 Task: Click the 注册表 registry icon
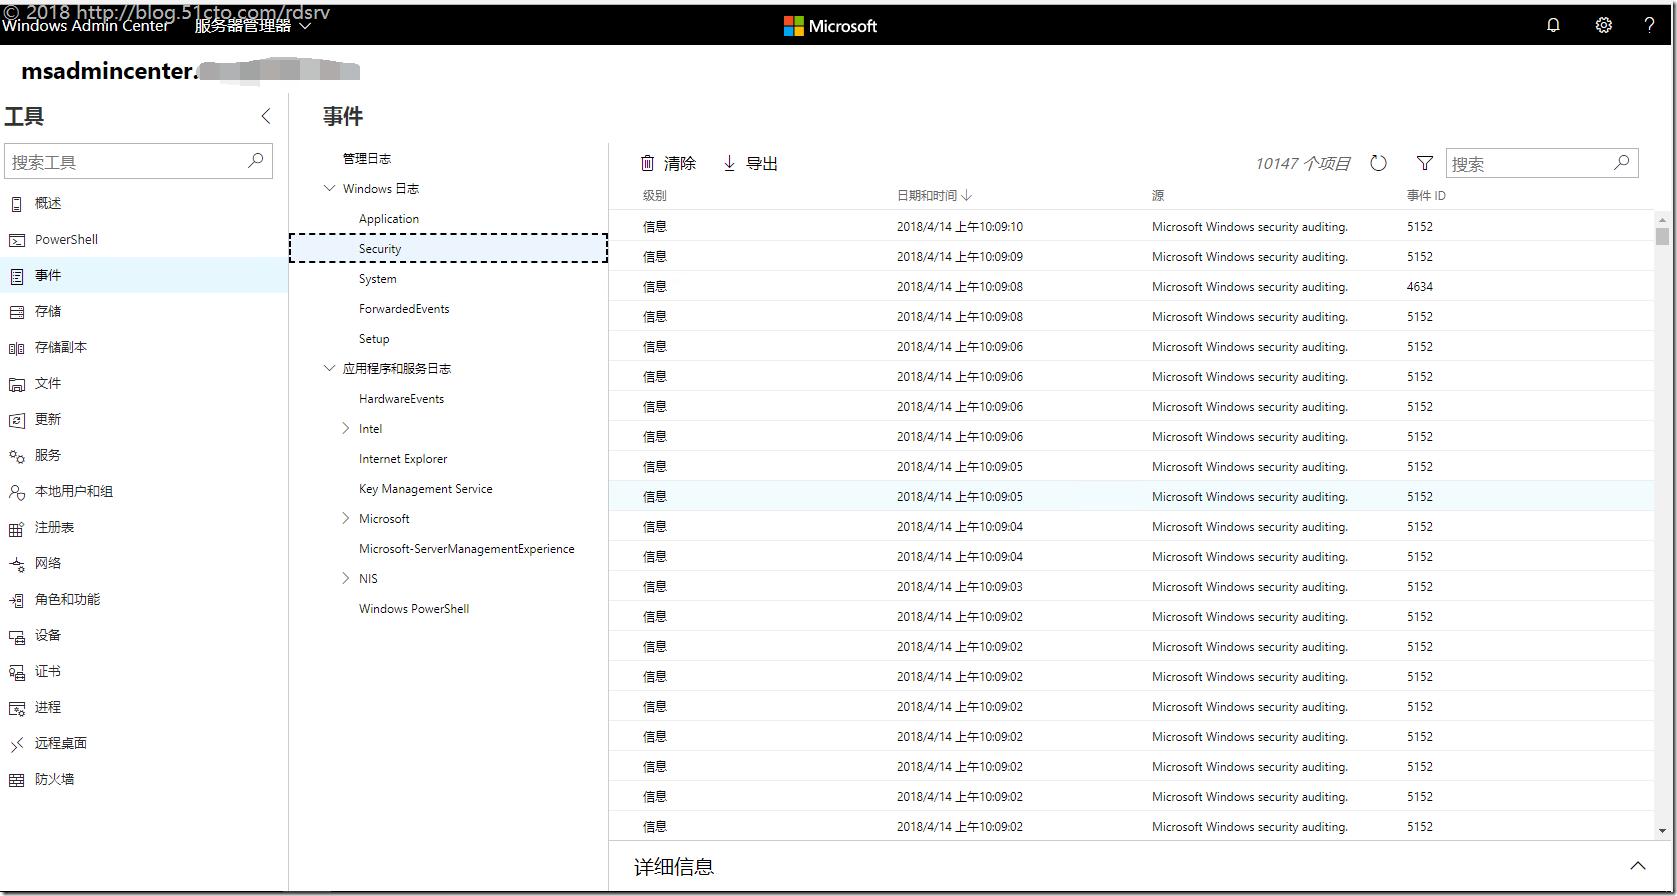(x=16, y=528)
